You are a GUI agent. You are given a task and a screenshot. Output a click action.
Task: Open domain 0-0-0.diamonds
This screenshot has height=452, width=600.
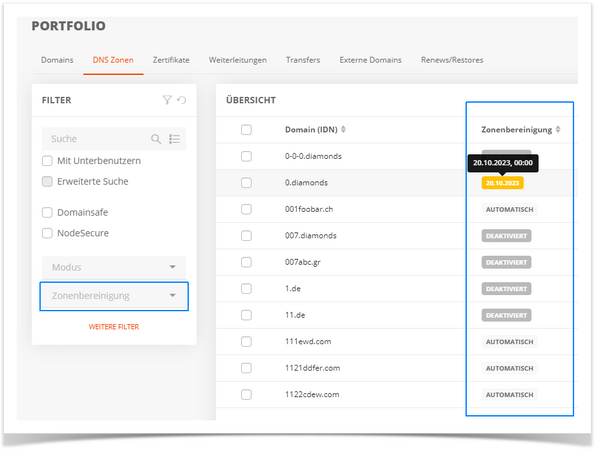(313, 156)
